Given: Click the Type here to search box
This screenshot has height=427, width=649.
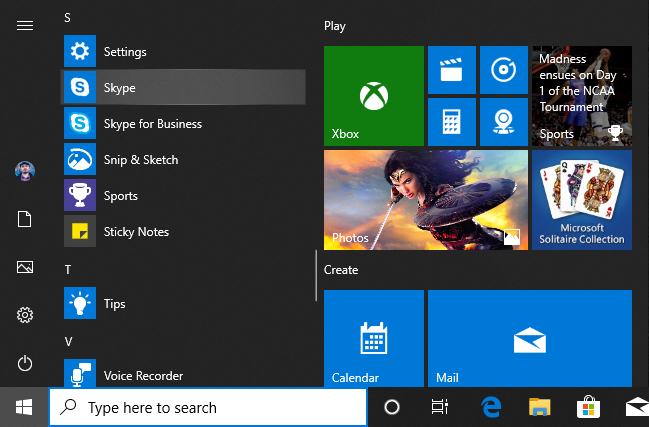Looking at the screenshot, I should click(x=208, y=407).
